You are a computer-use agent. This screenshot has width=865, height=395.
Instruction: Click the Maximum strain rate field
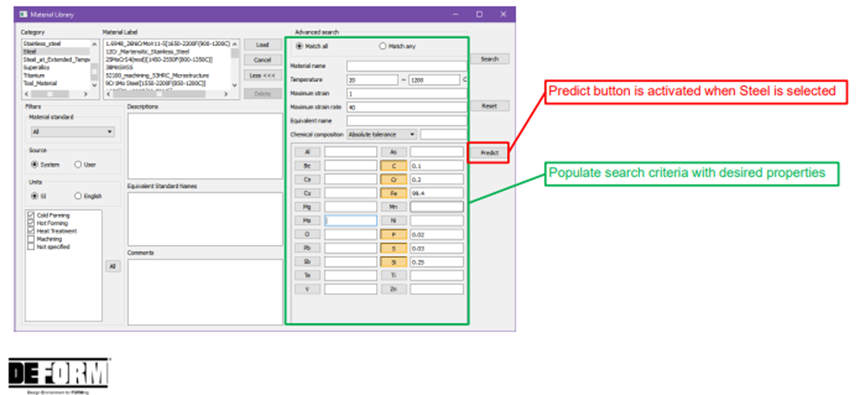(407, 108)
